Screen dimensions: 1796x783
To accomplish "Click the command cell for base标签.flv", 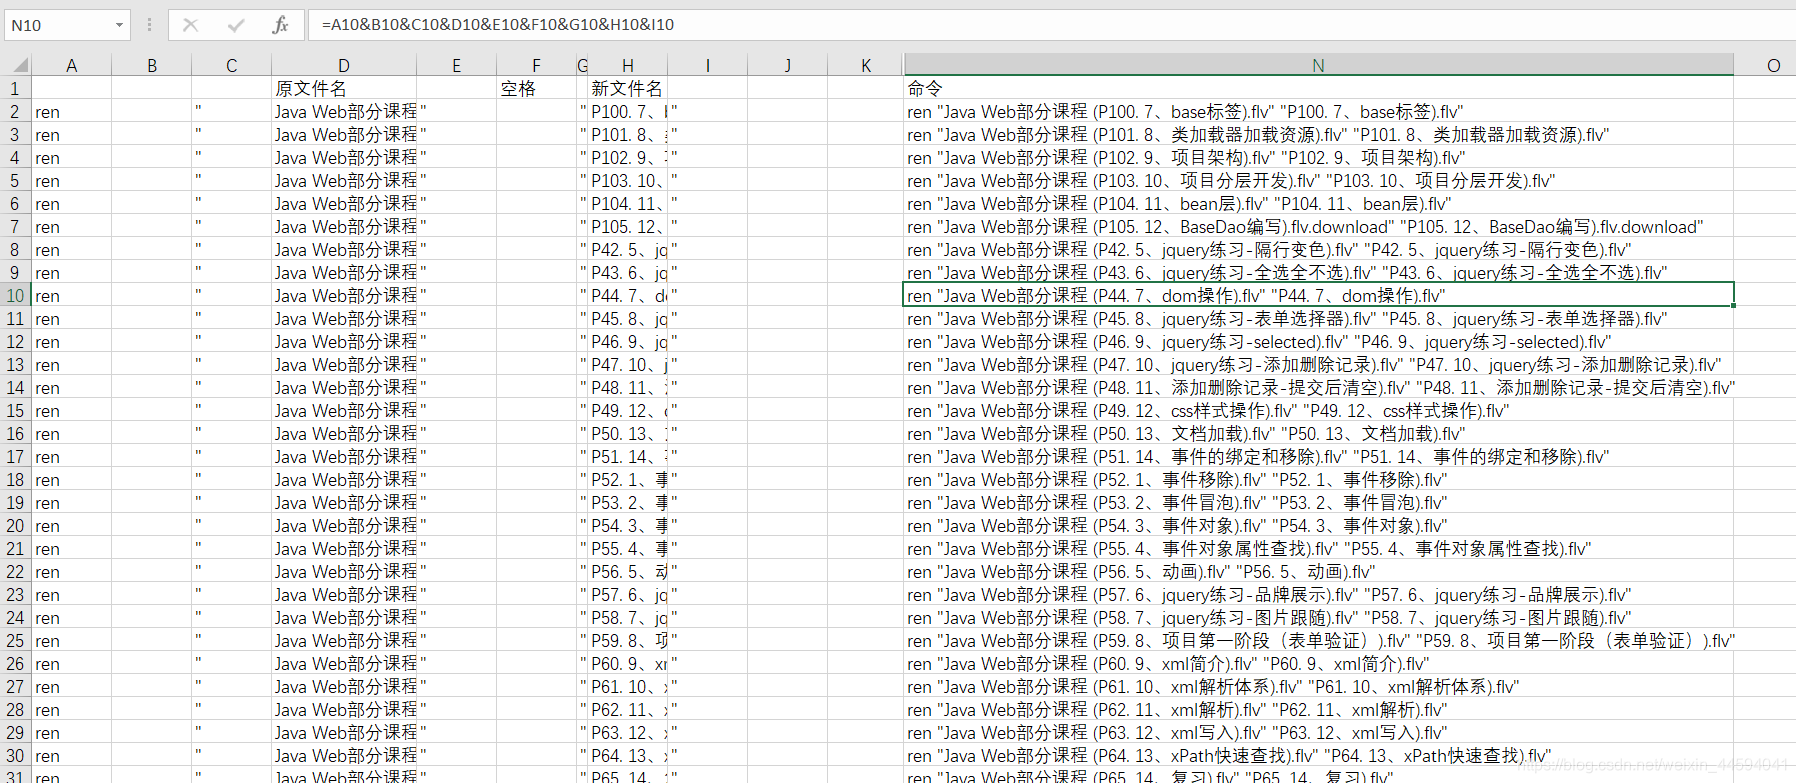I will click(x=1319, y=112).
